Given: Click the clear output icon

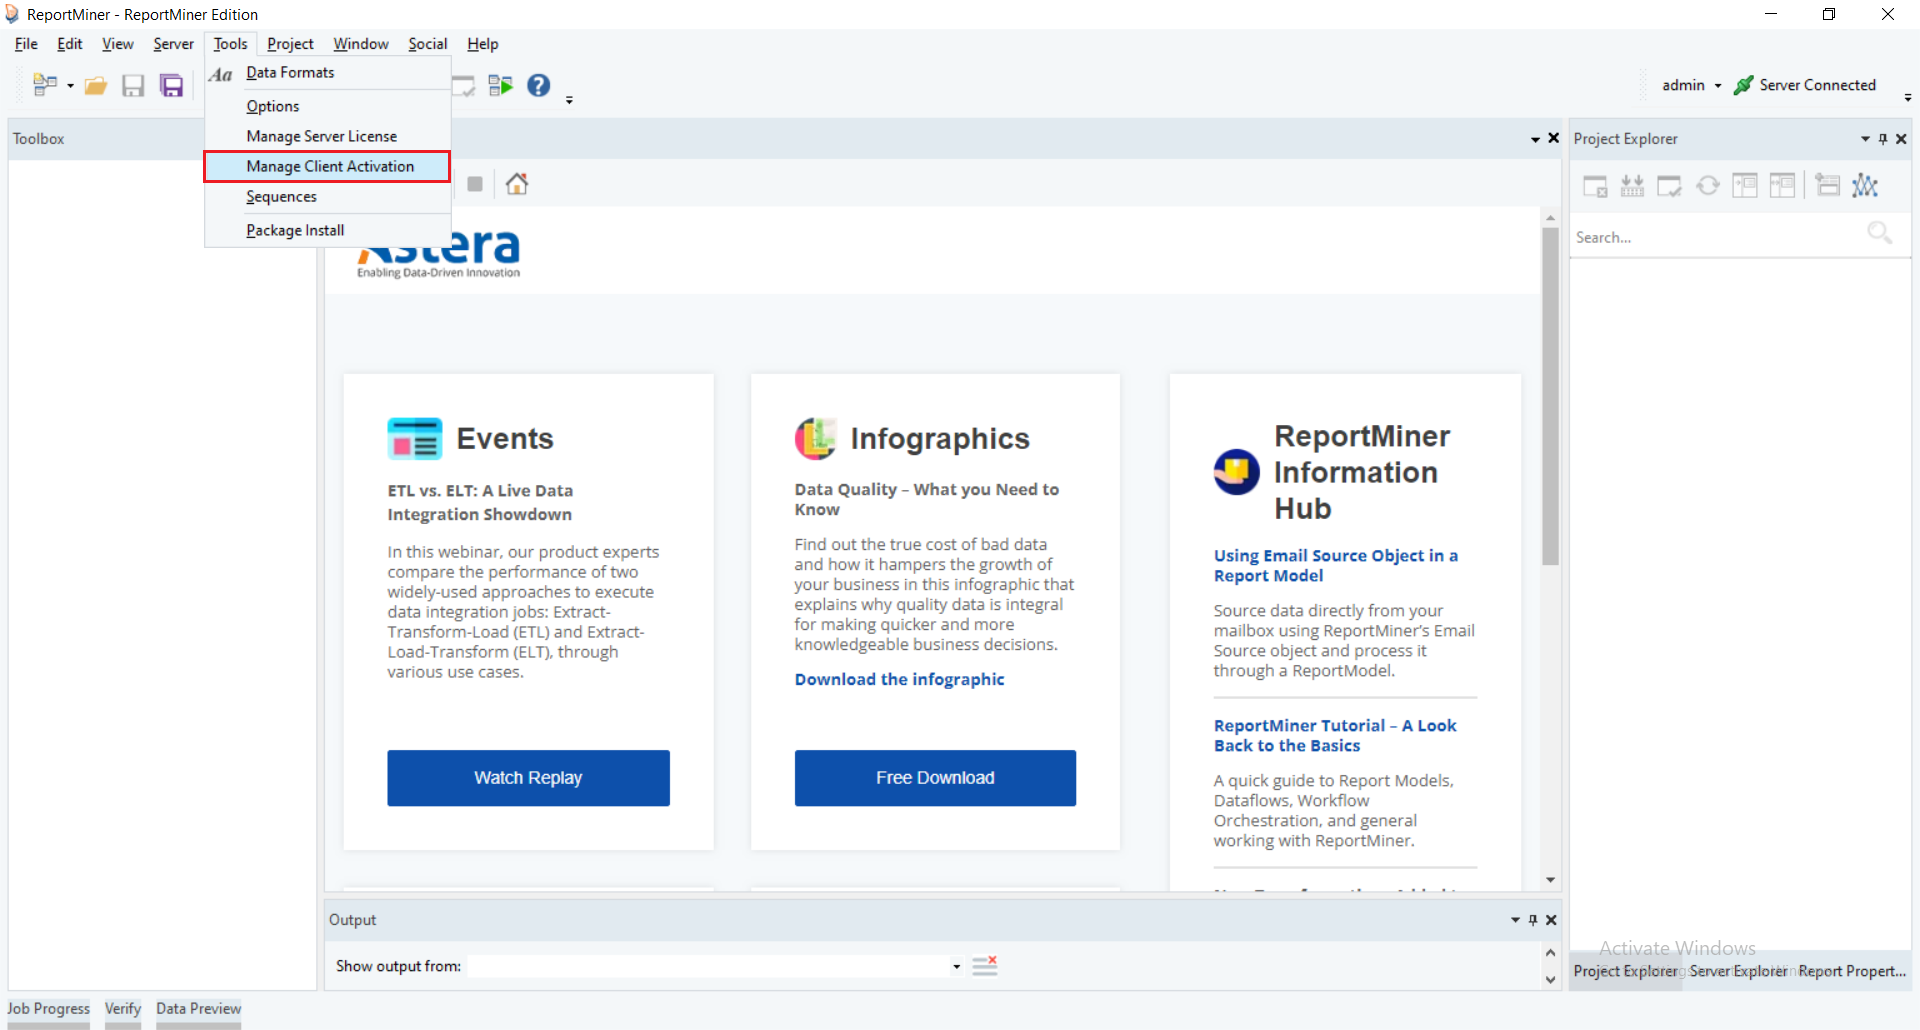Looking at the screenshot, I should (985, 966).
